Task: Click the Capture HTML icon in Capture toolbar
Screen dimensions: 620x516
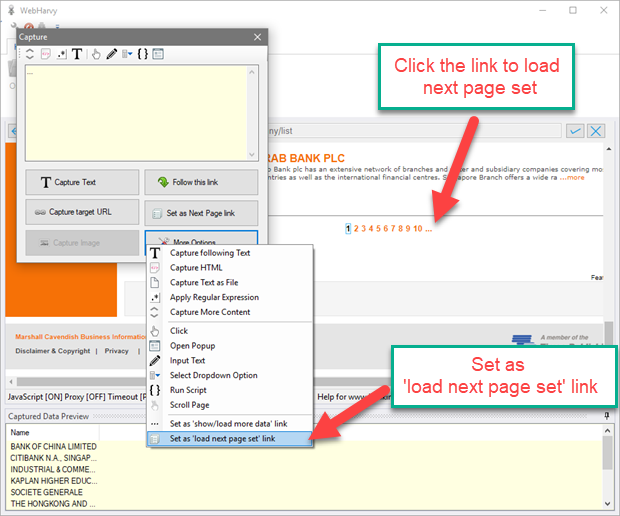Action: (46, 54)
